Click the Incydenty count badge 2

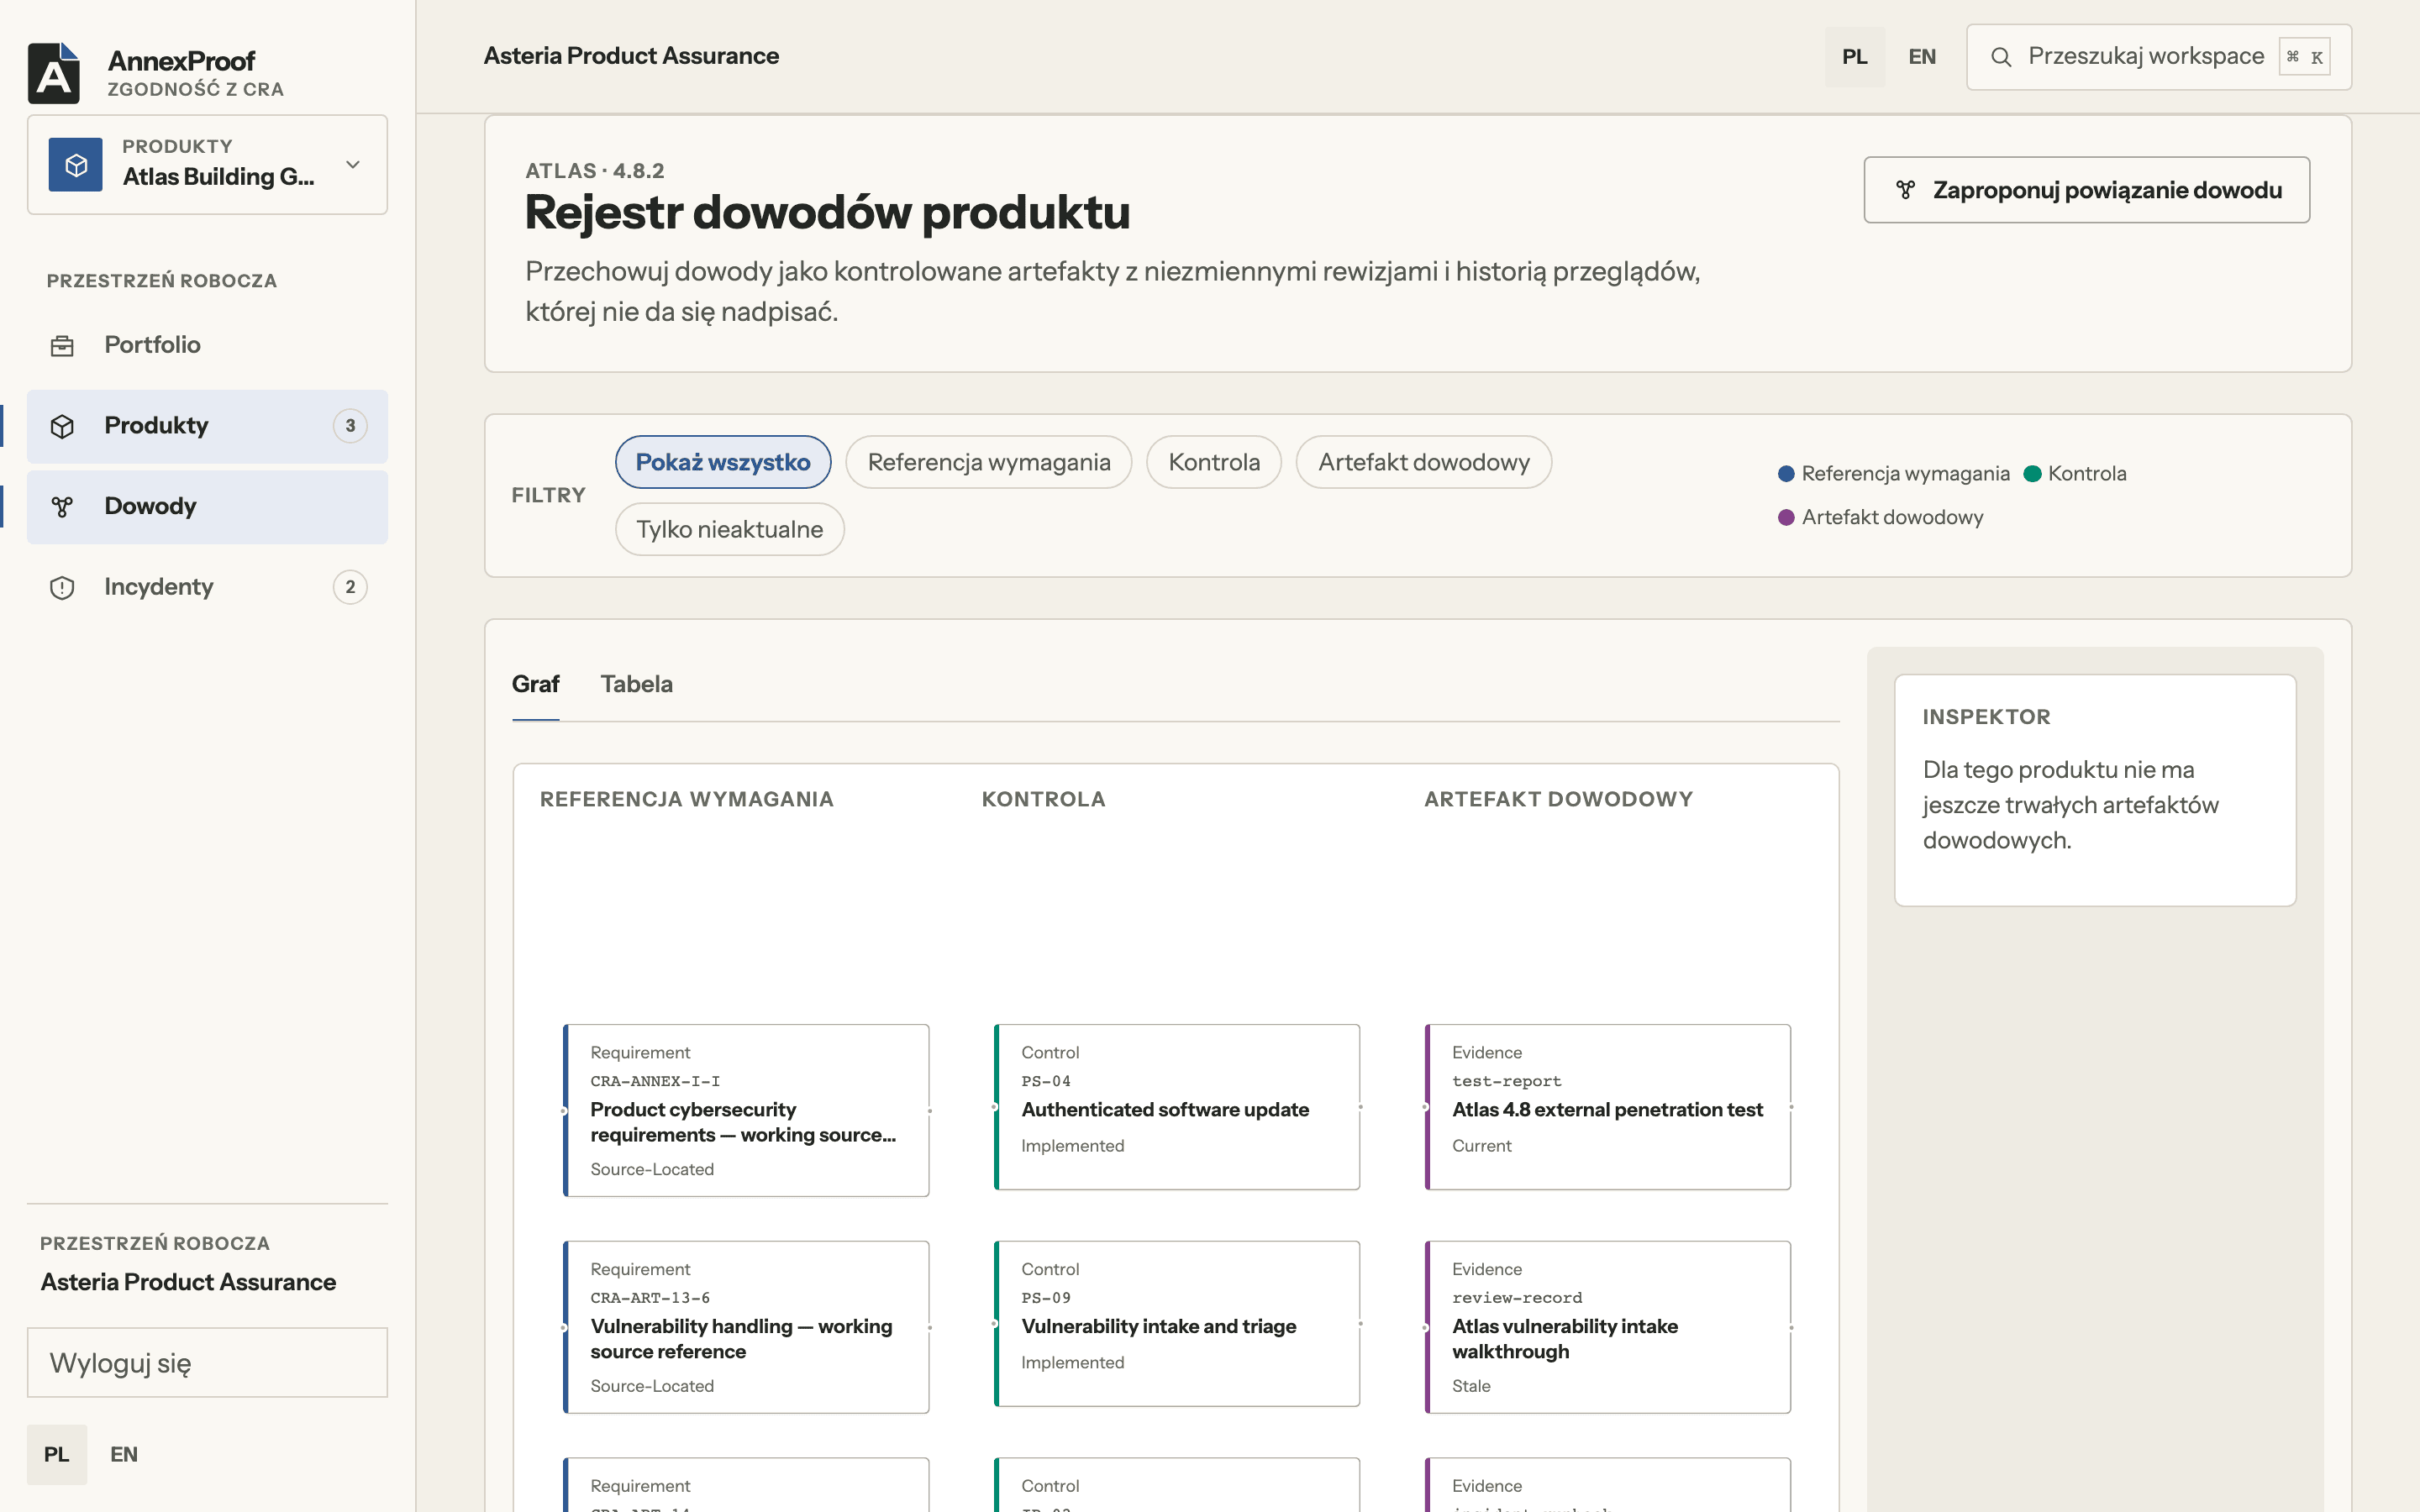350,587
